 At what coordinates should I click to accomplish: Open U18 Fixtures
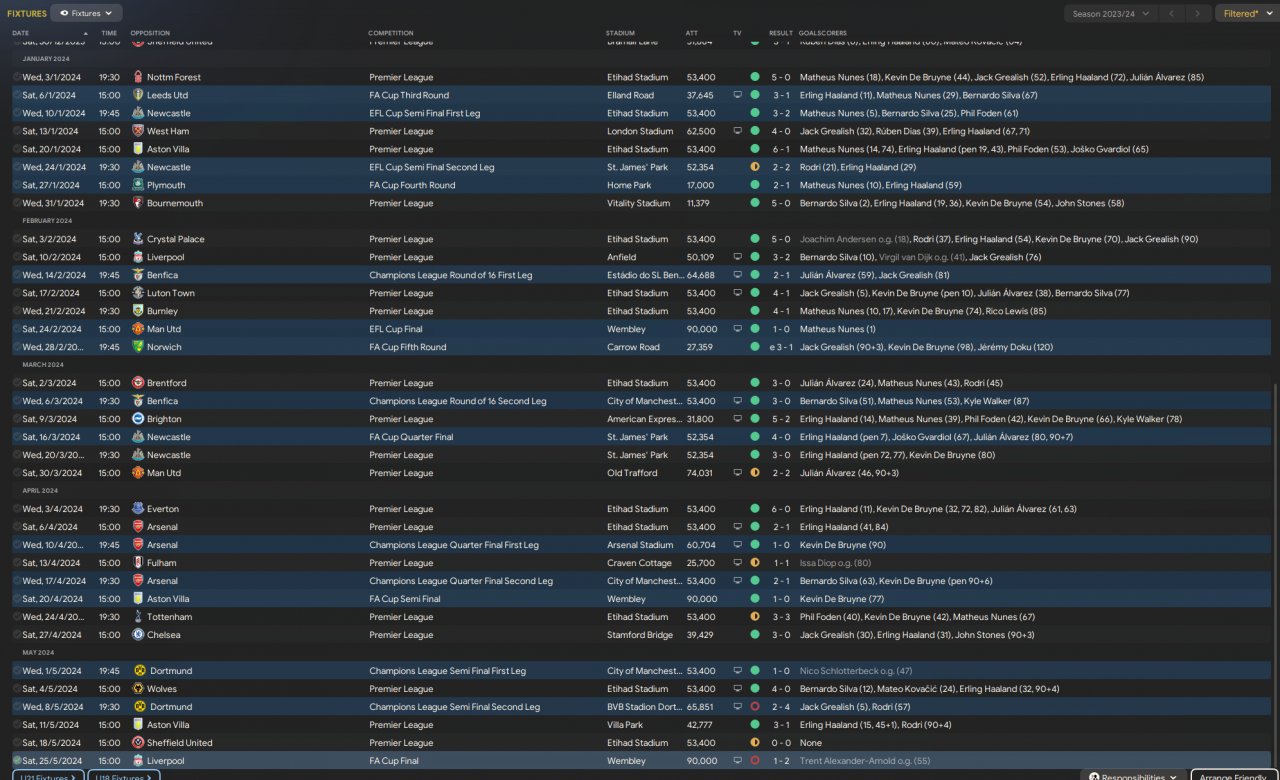click(124, 776)
